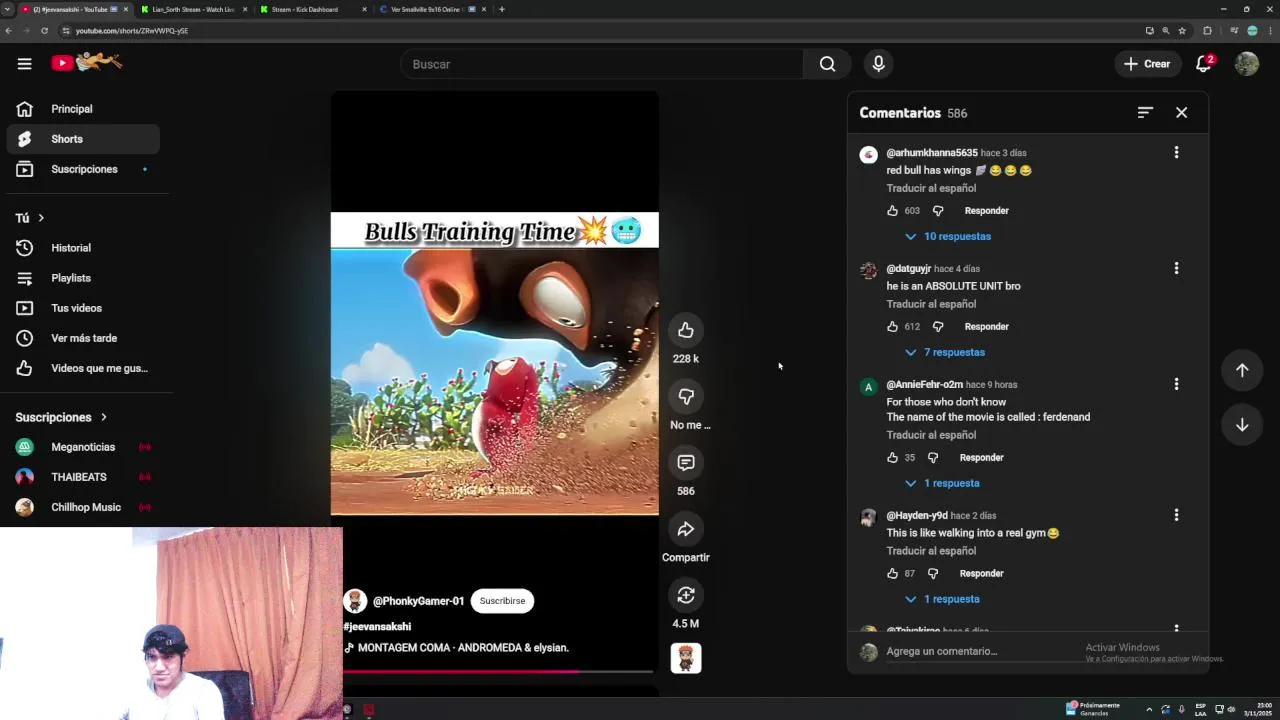
Task: Open Chillhop Music subscription channel
Action: coord(83,507)
